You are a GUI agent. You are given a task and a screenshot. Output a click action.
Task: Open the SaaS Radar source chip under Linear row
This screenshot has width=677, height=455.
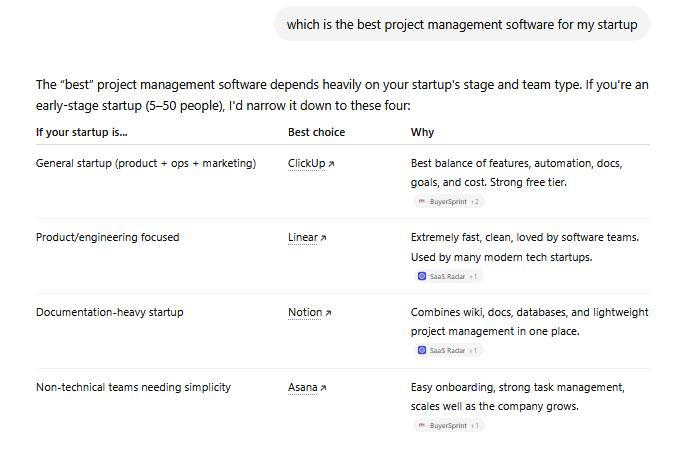pyautogui.click(x=449, y=276)
